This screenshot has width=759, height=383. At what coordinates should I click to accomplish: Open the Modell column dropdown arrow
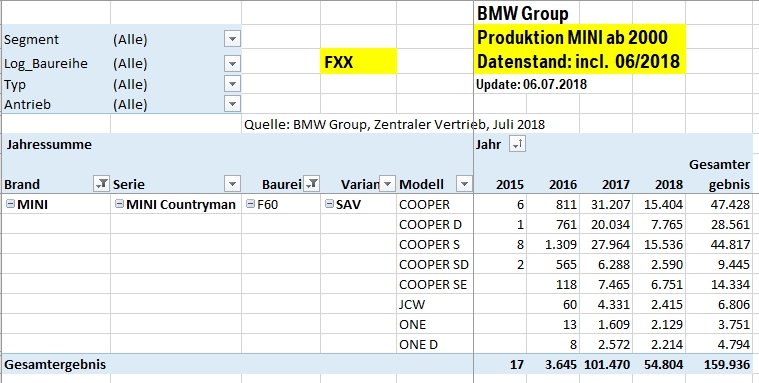pos(464,184)
